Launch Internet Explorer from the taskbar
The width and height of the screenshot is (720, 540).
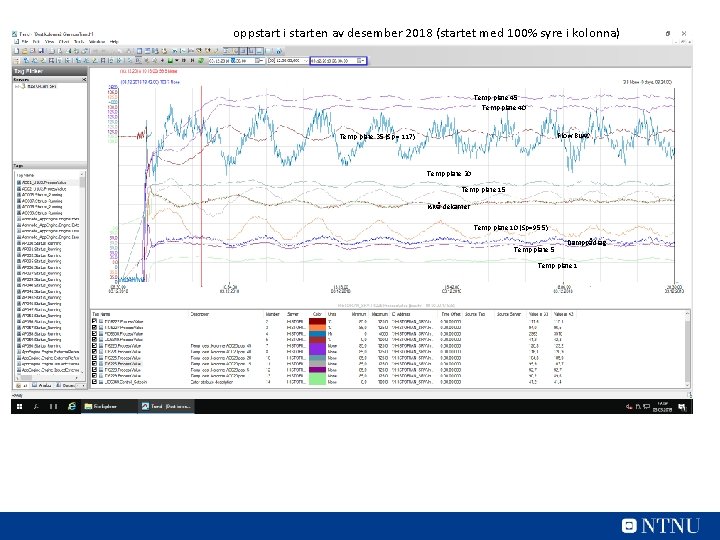pyautogui.click(x=72, y=406)
